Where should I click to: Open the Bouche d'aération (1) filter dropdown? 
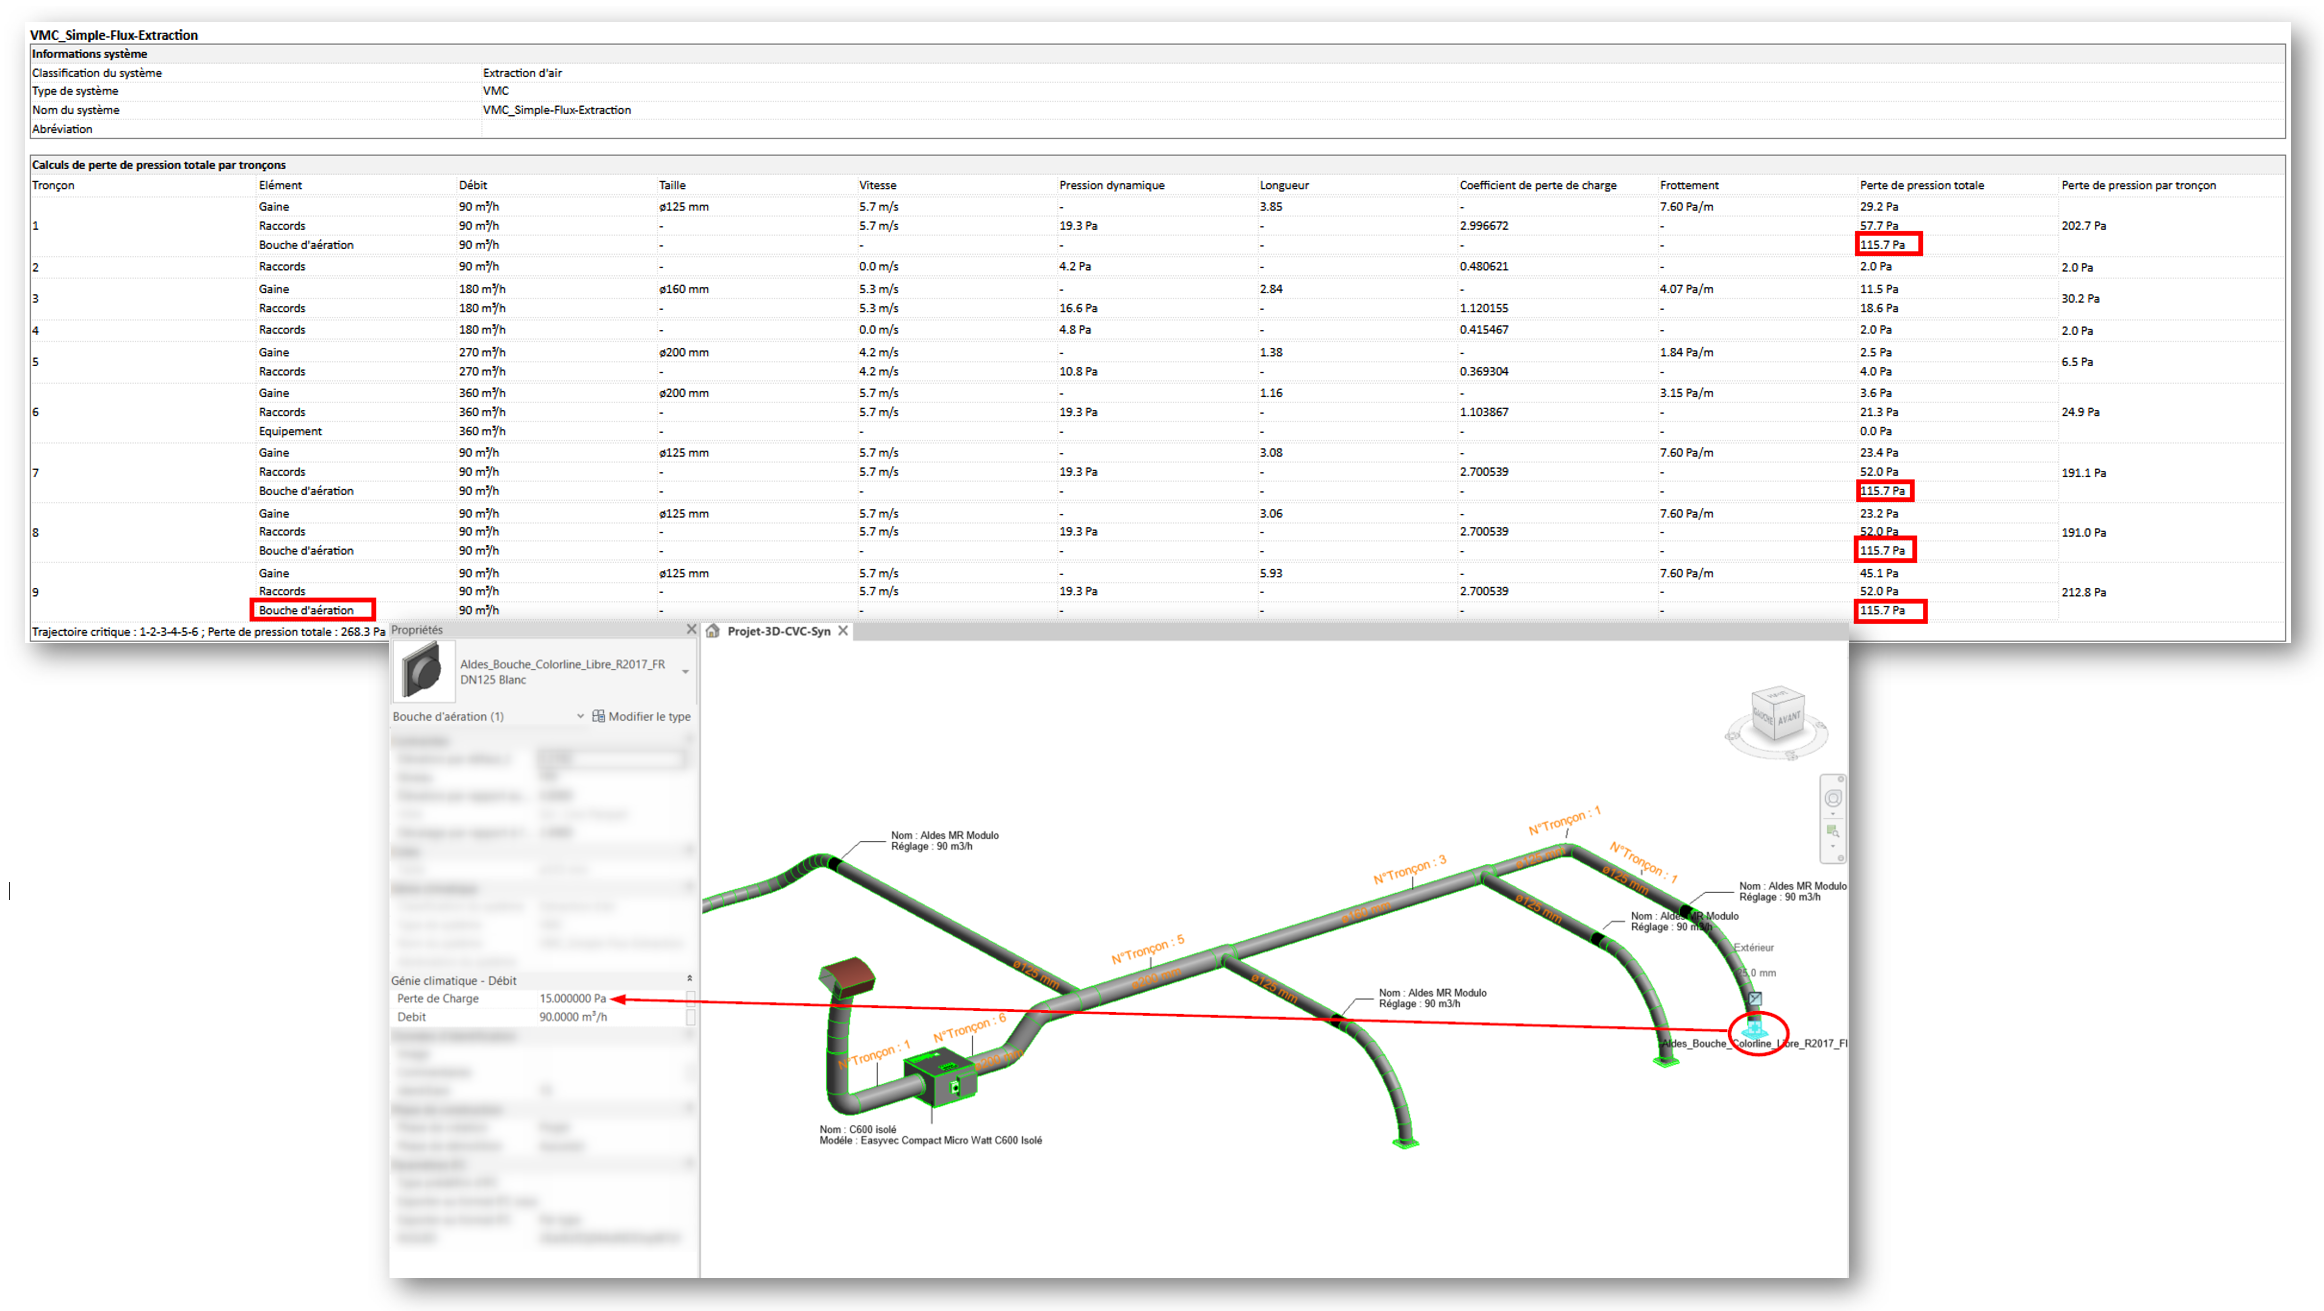pos(580,714)
